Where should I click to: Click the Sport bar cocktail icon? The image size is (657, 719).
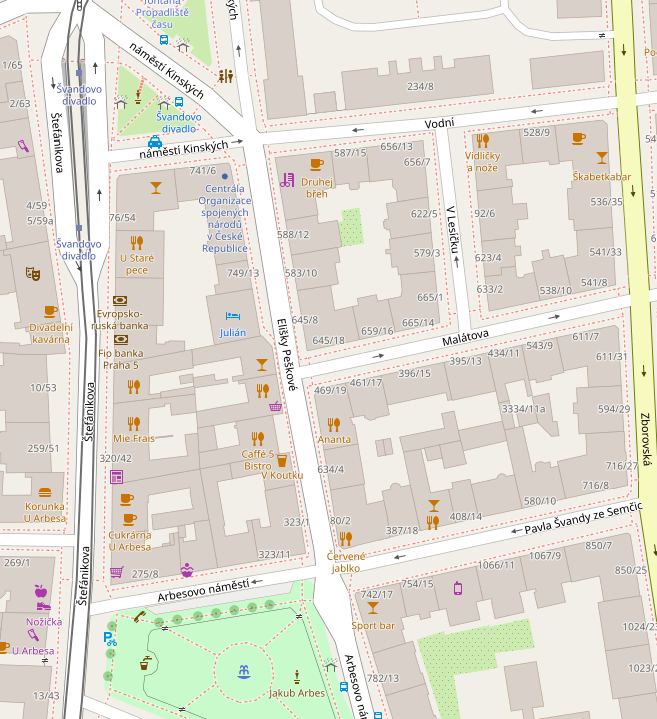tap(373, 608)
